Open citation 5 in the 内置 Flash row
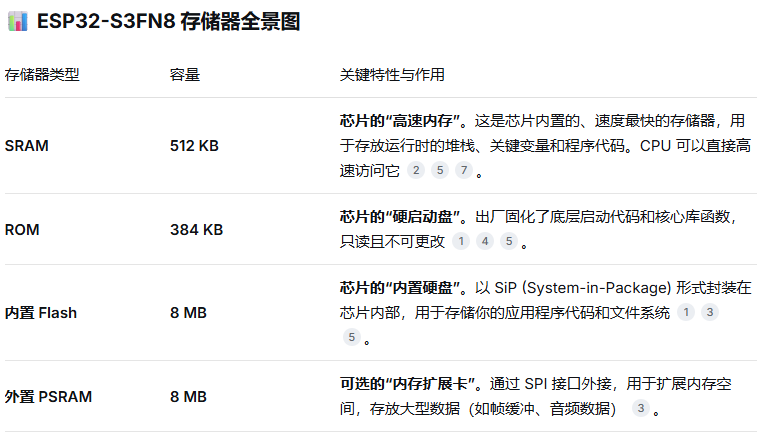Viewport: 777px width, 436px height. [351, 338]
